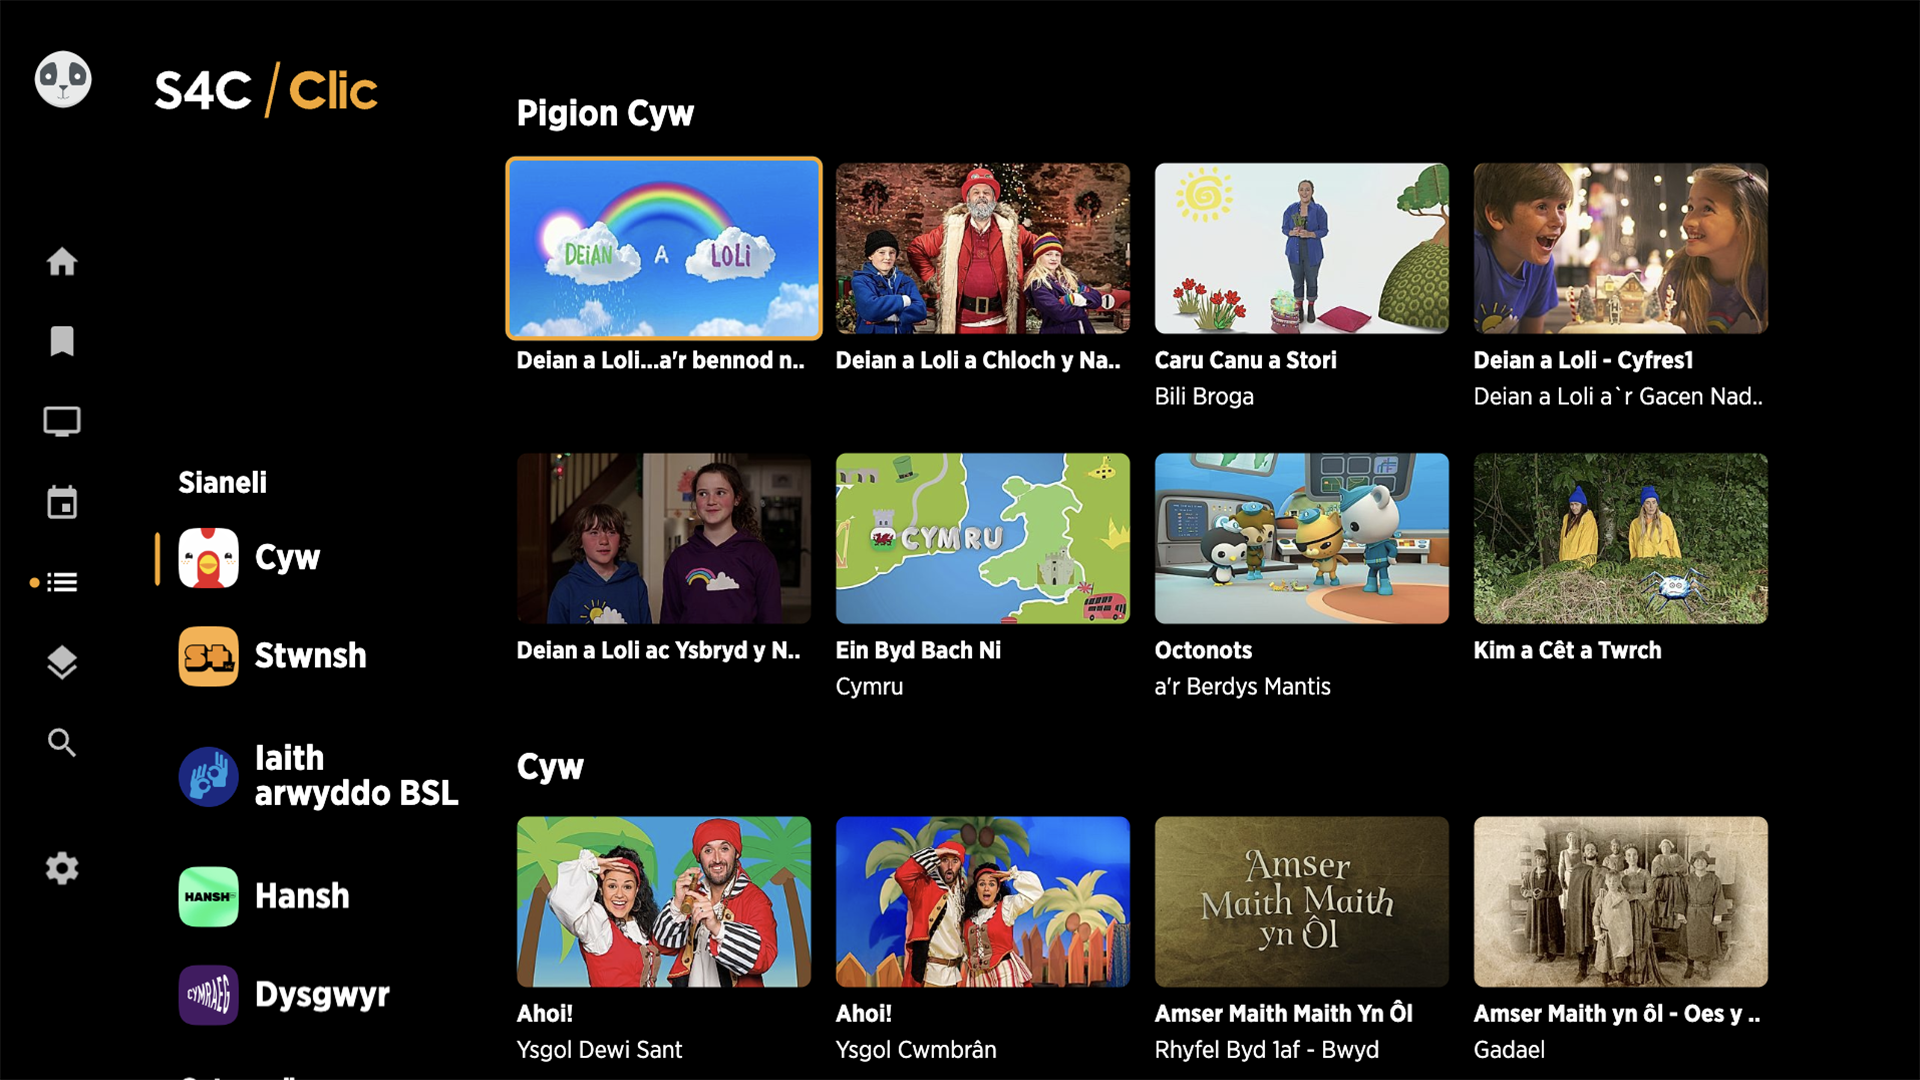Viewport: 1920px width, 1080px height.
Task: Open the settings gear
Action: tap(62, 868)
